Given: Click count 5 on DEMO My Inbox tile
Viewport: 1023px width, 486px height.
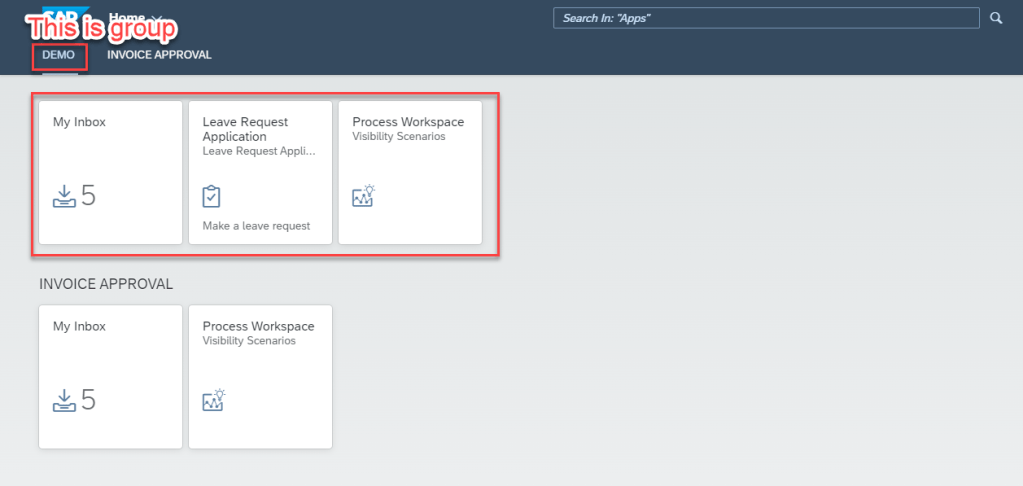Looking at the screenshot, I should [89, 196].
